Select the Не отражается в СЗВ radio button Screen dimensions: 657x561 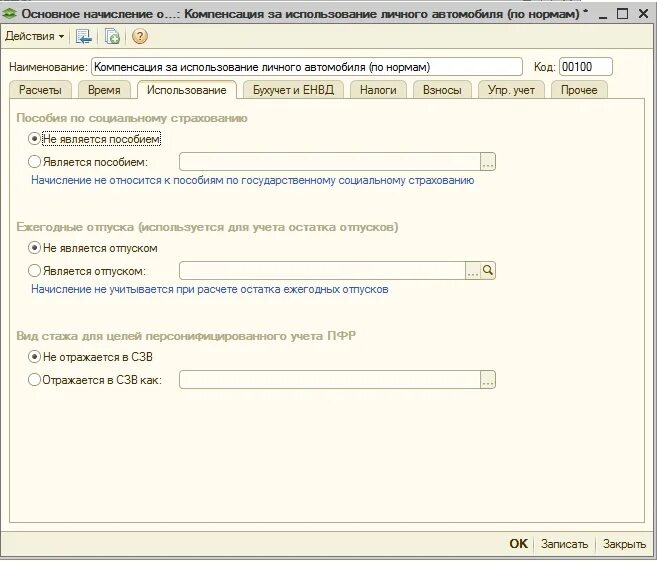click(x=34, y=357)
